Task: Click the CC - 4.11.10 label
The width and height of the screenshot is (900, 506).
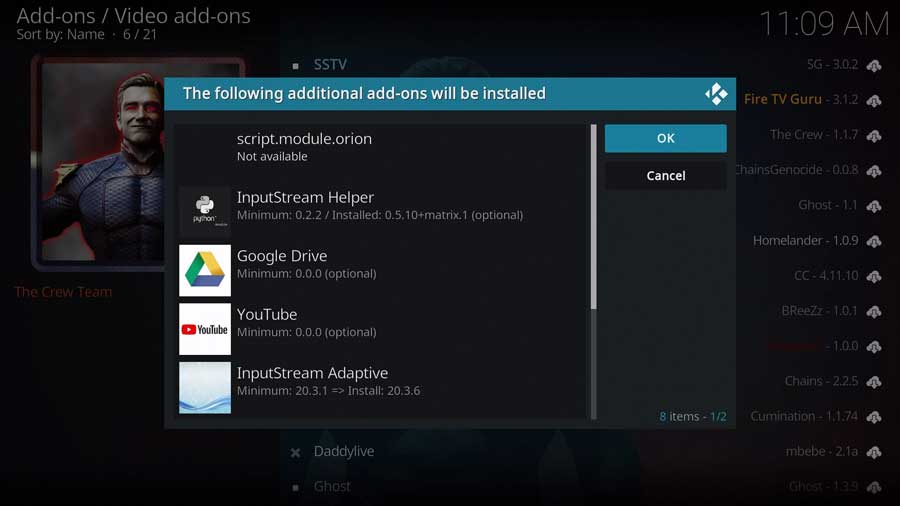Action: [827, 275]
